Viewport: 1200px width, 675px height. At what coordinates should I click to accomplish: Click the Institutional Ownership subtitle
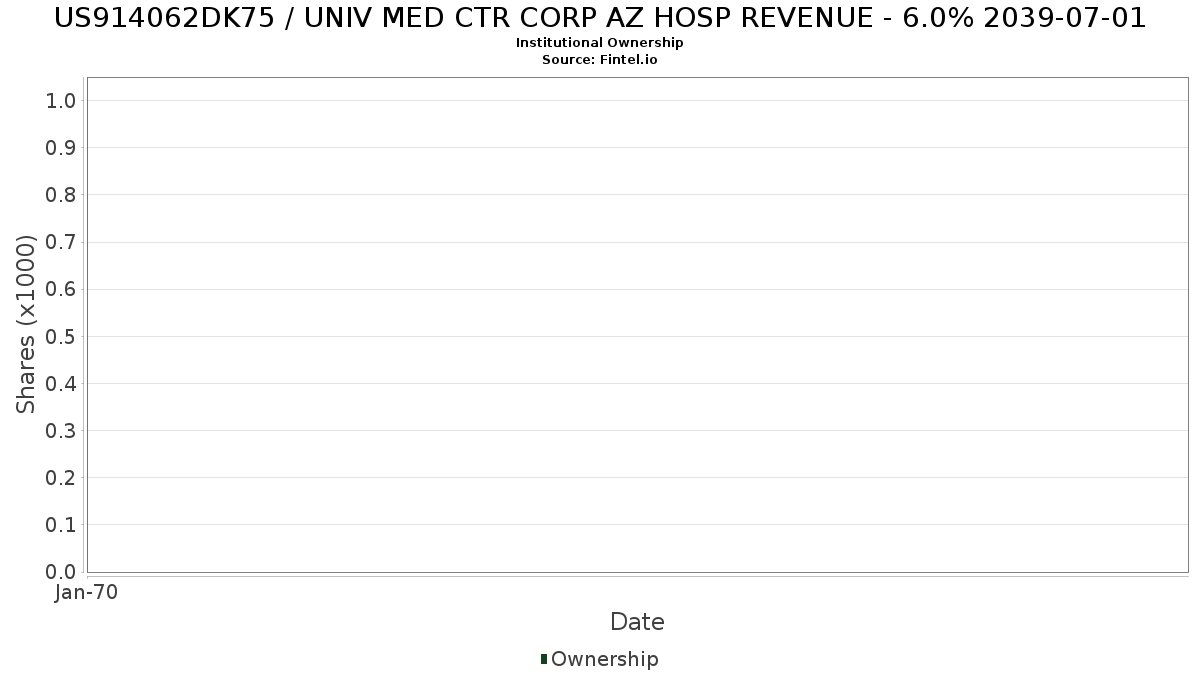tap(600, 43)
